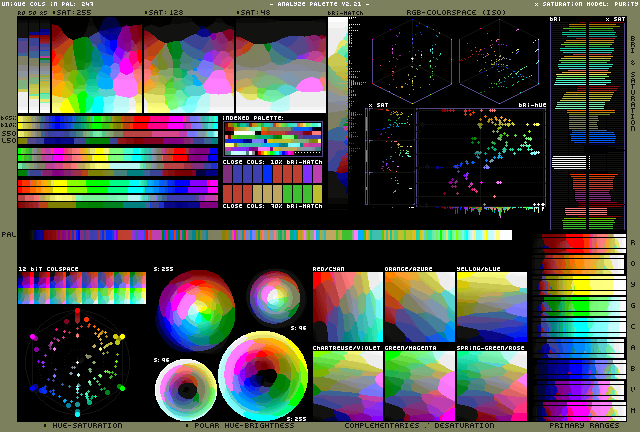Image resolution: width=640 pixels, height=432 pixels.
Task: Open the Red/Cyan complementaries panel
Action: point(347,308)
